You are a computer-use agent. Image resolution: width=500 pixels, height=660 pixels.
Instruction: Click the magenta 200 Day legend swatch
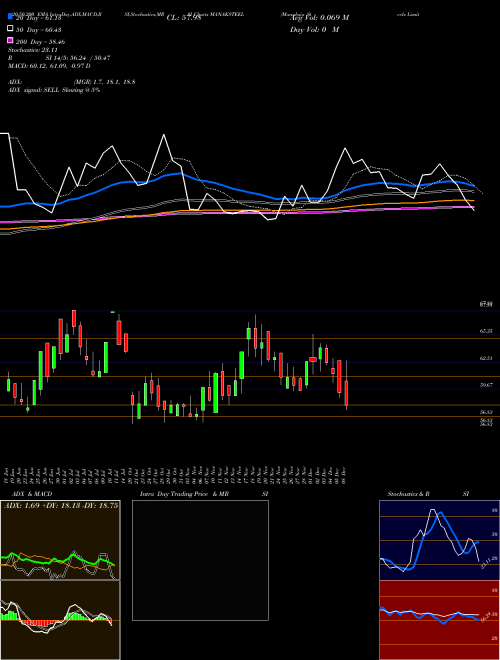tap(11, 41)
